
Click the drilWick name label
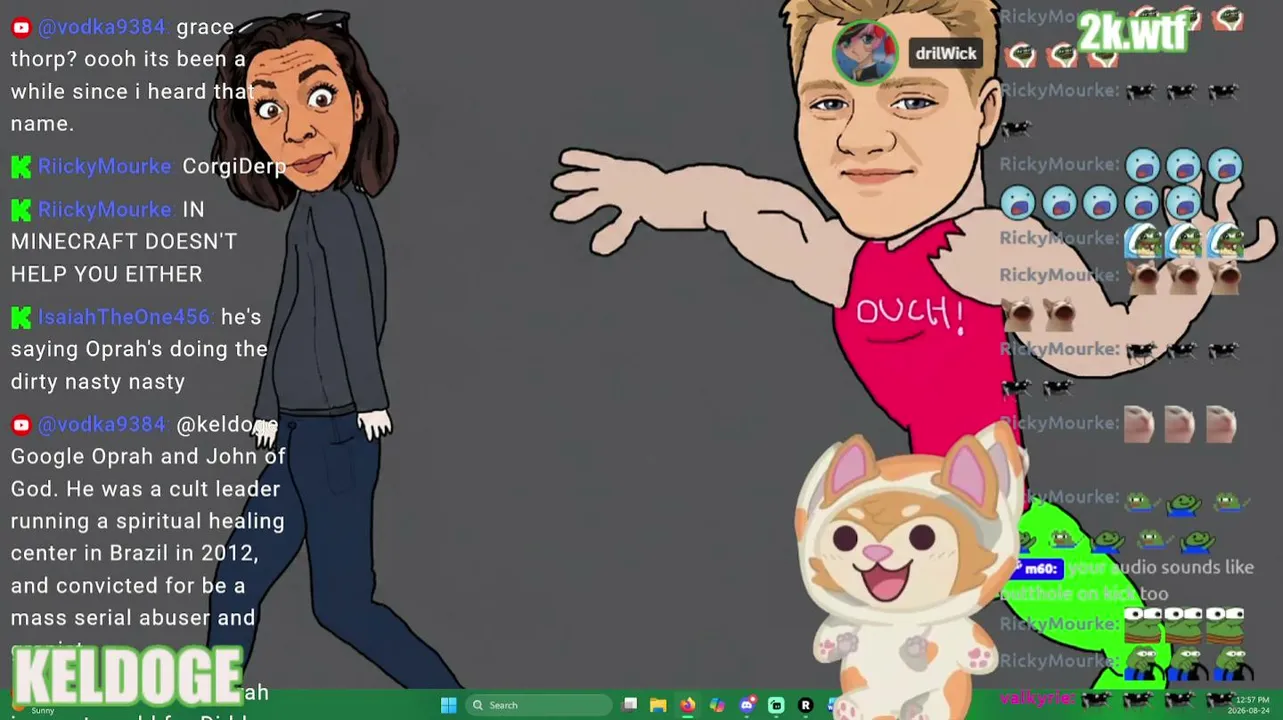pos(946,54)
